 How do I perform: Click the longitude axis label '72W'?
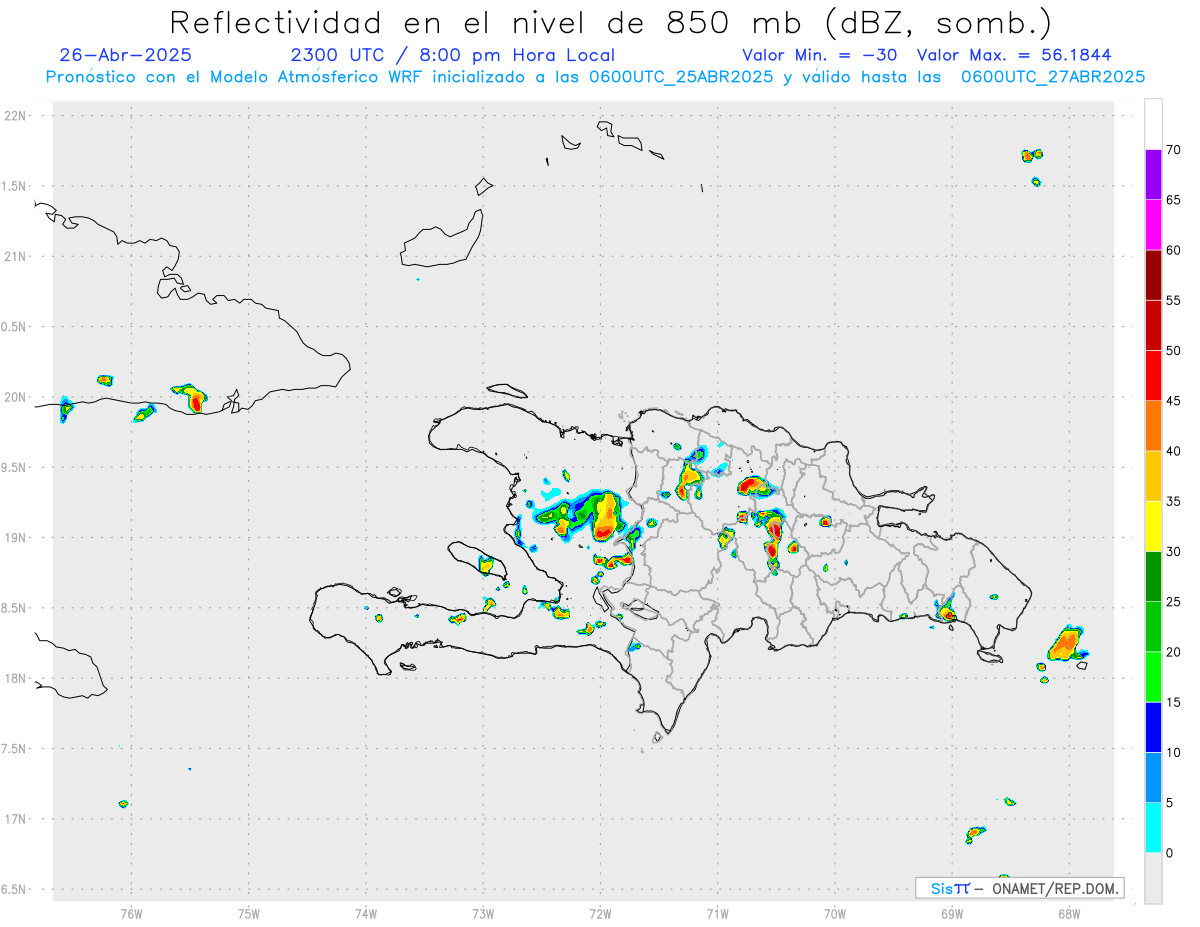[x=600, y=914]
